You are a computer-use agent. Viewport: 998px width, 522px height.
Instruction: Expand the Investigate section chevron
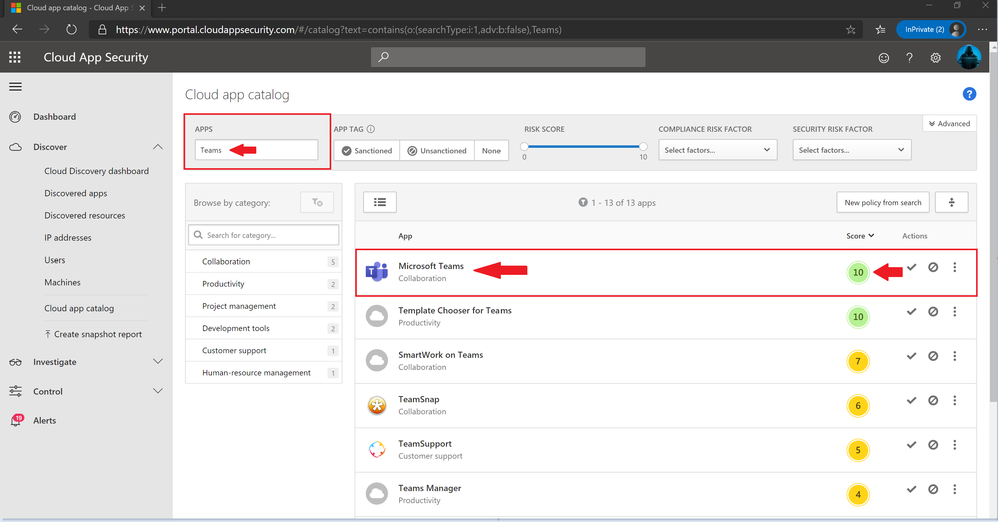(x=158, y=362)
